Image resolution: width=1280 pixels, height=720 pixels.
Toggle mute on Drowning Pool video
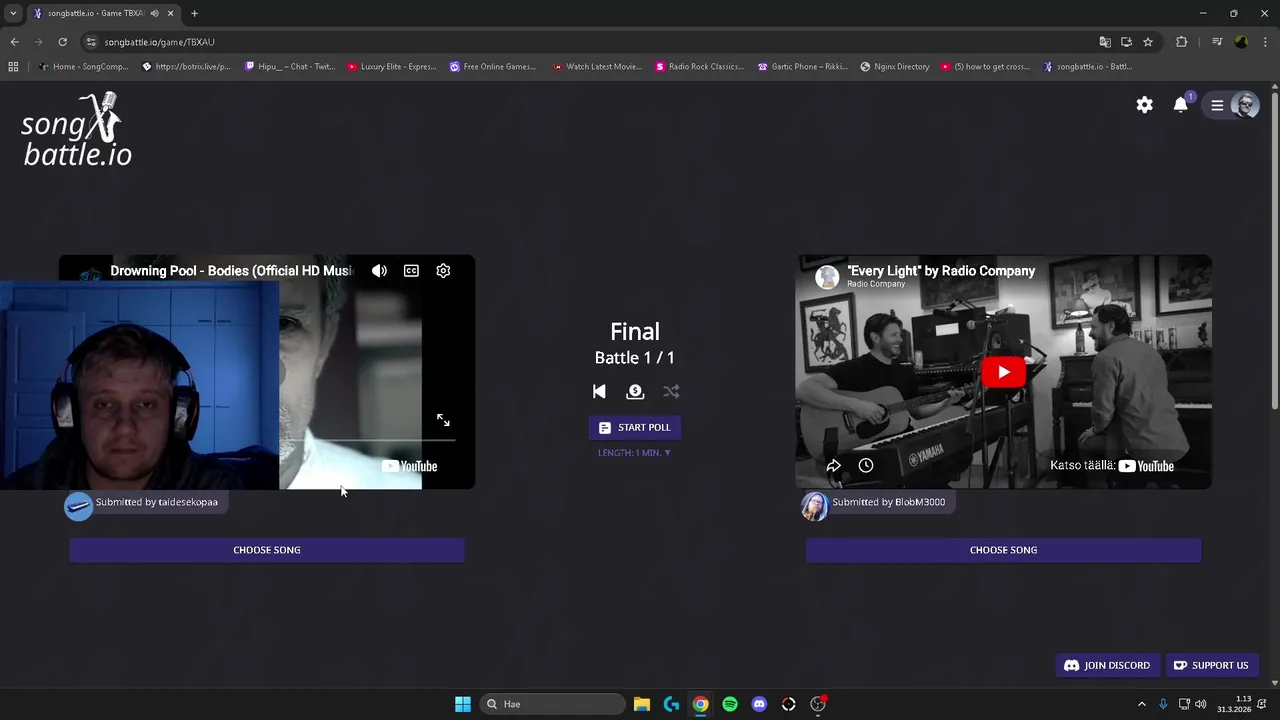coord(379,271)
